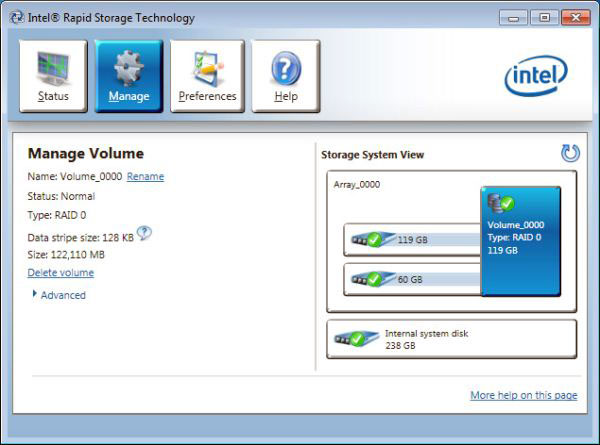Open the Status tab
The height and width of the screenshot is (445, 600).
coord(53,76)
